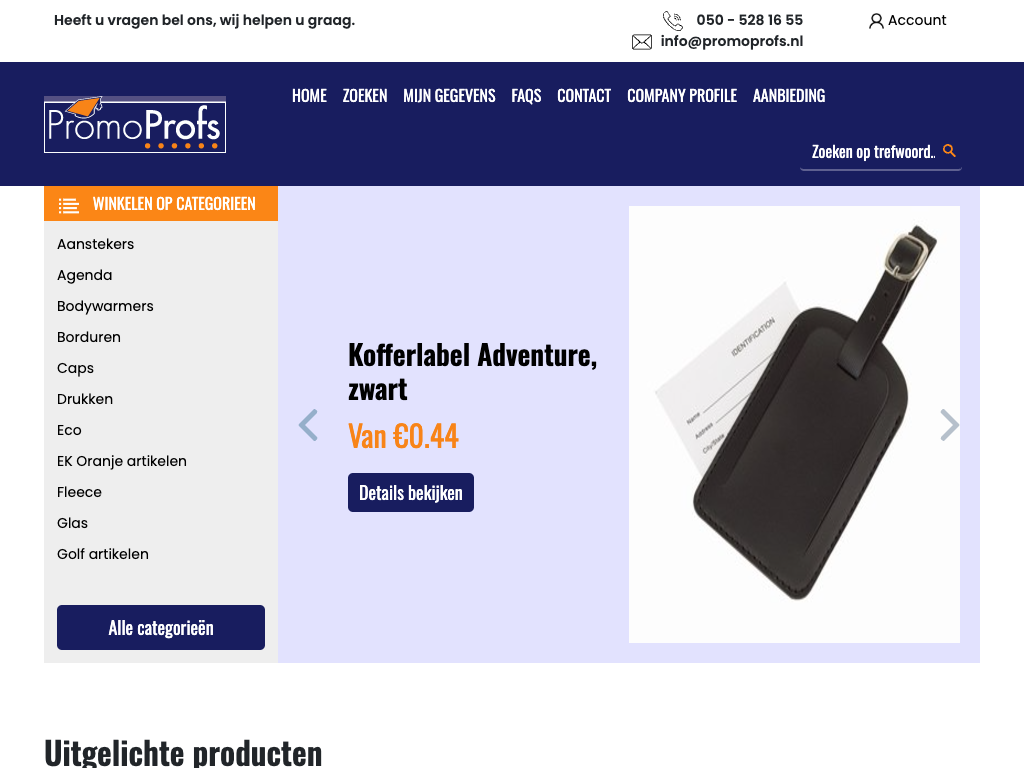Open the Company Profile menu item

682,96
